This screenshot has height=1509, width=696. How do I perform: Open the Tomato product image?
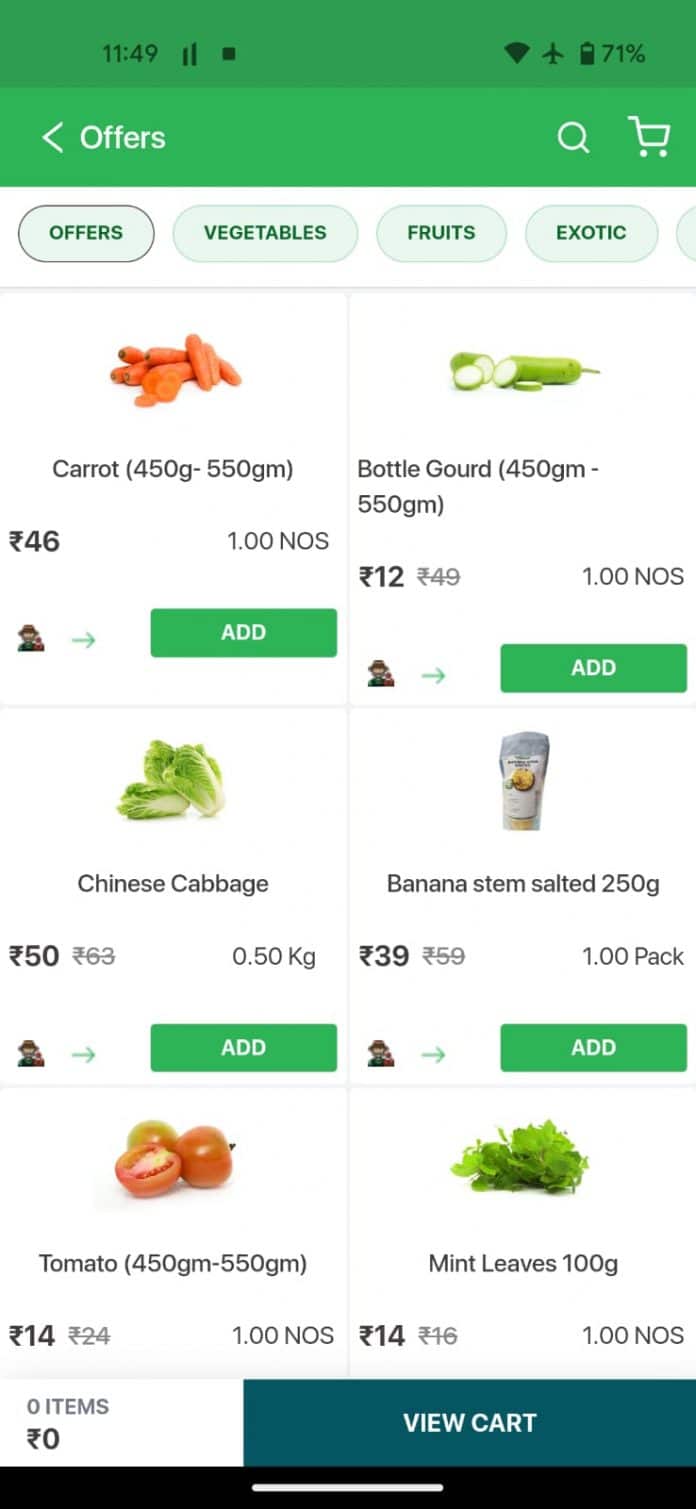click(172, 1160)
